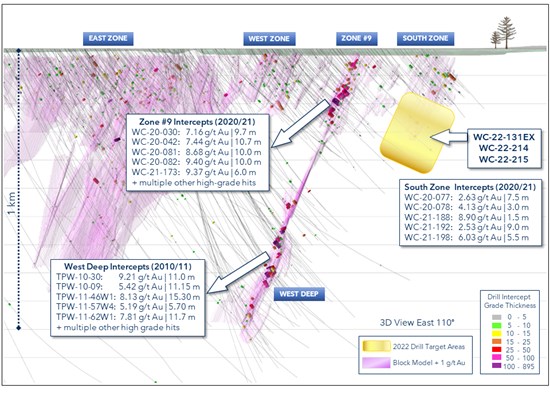Click the red 25 - 50 legend swatch
Viewport: 550px width, 412px height.
point(496,350)
